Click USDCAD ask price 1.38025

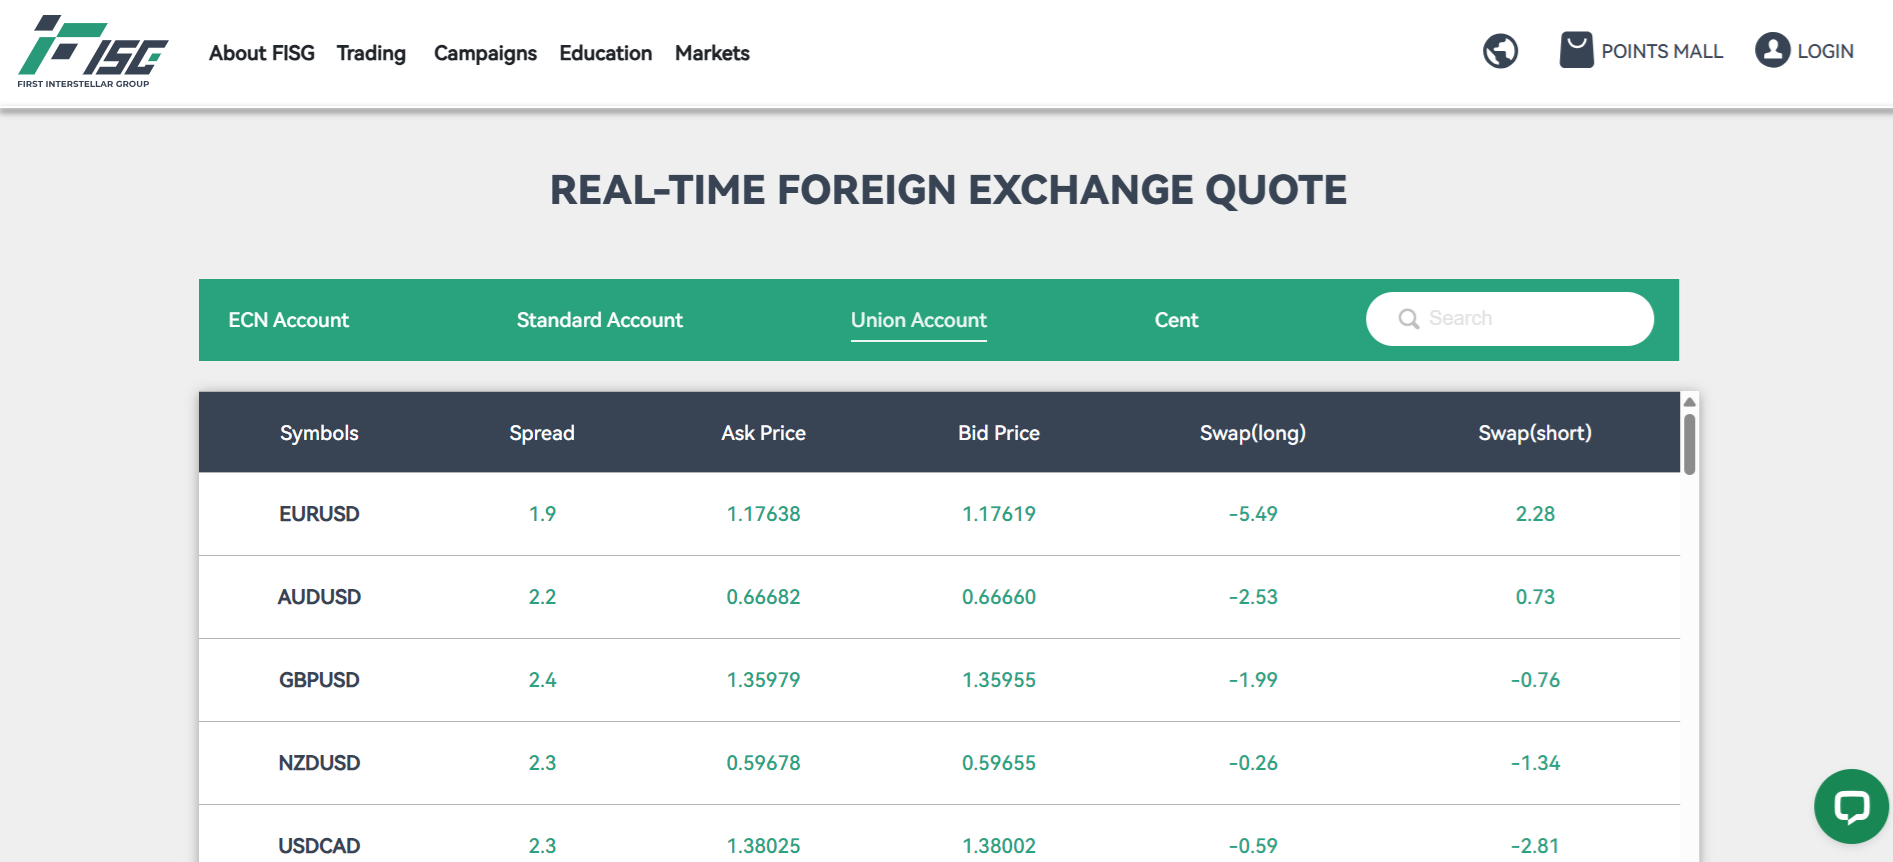tap(763, 846)
